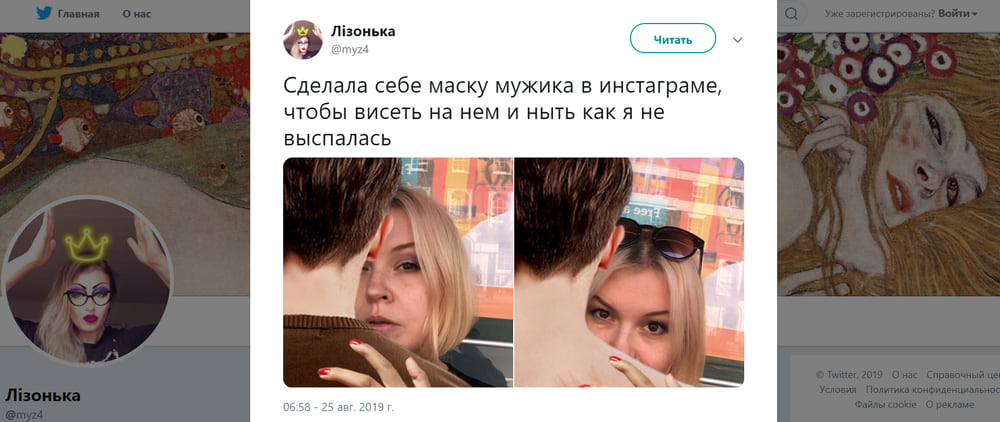Open the large crown profile picture

pyautogui.click(x=87, y=280)
